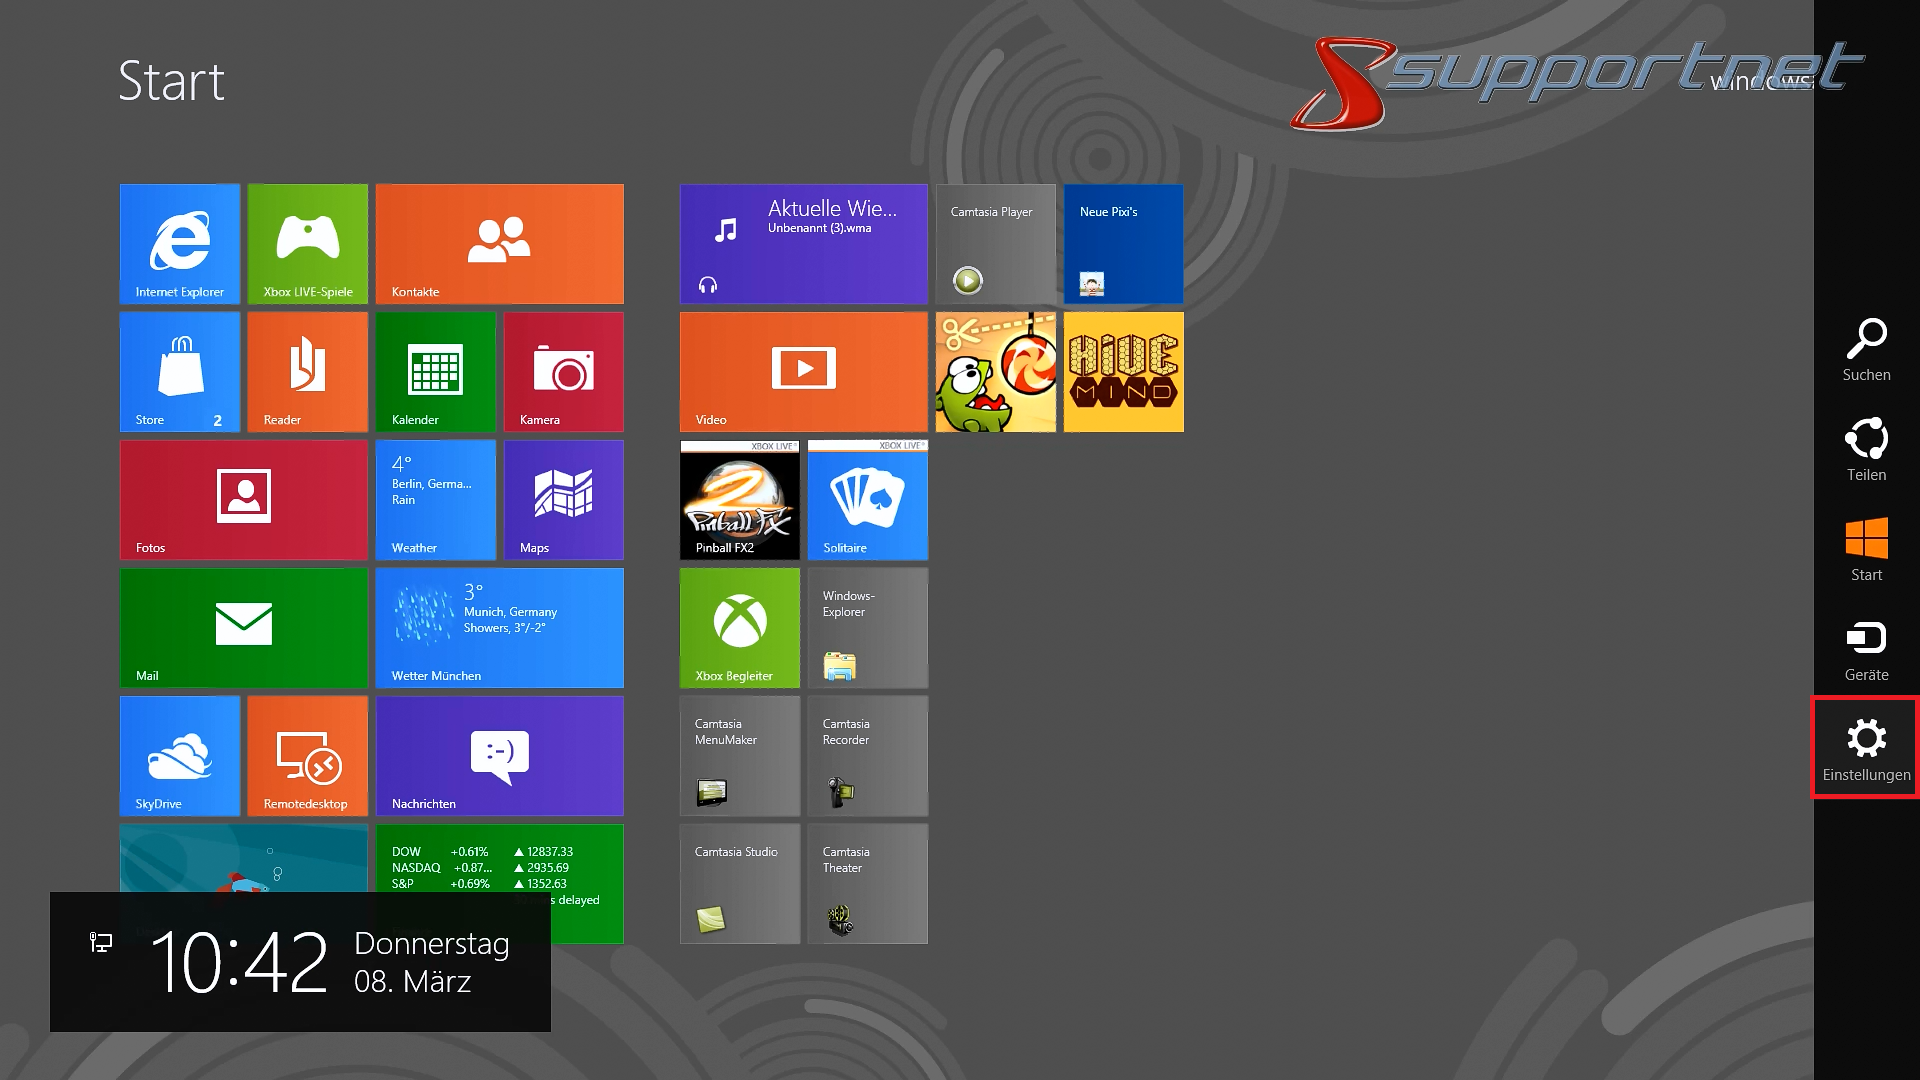This screenshot has width=1920, height=1080.
Task: Launch the Cut the Rope game tile
Action: [996, 372]
